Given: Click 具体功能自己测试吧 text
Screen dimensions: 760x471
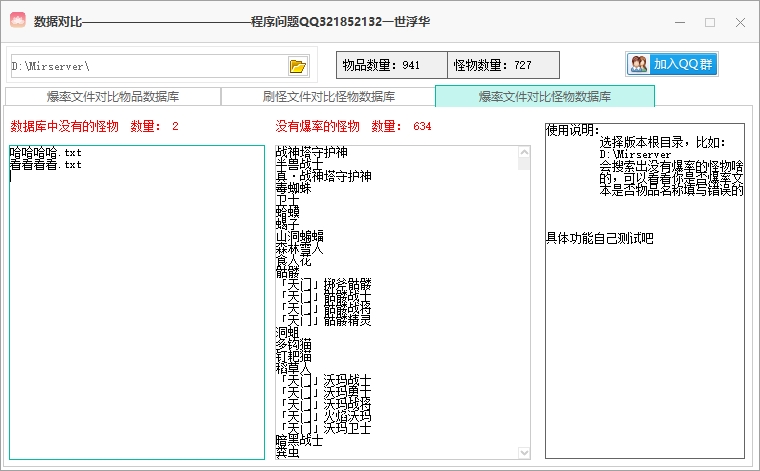Looking at the screenshot, I should (x=600, y=238).
